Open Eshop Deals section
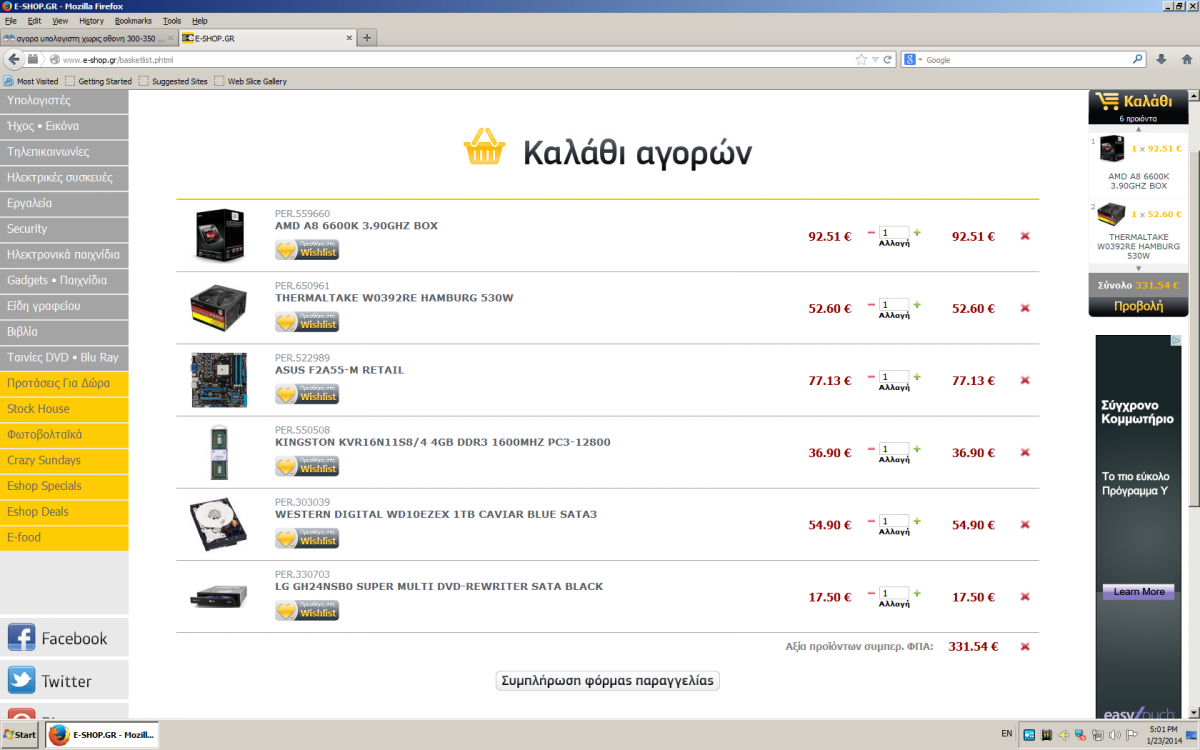This screenshot has width=1200, height=750. (x=64, y=511)
